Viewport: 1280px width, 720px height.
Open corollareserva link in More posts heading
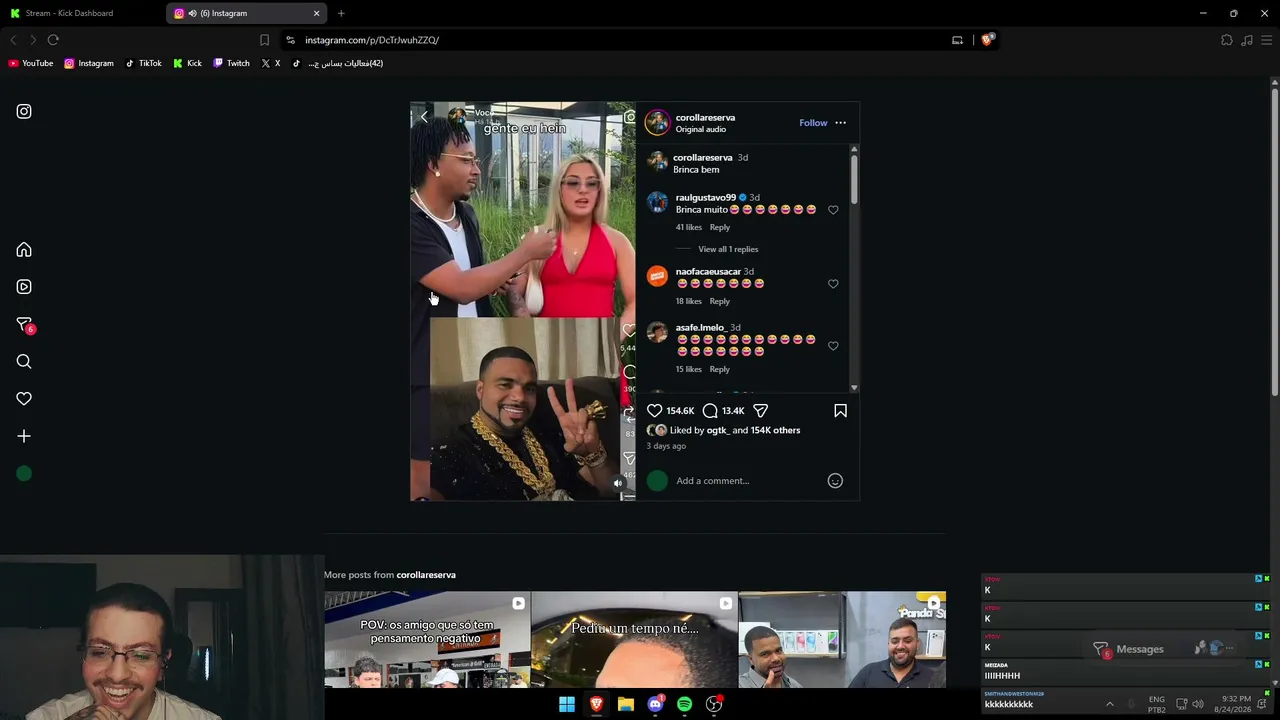426,575
